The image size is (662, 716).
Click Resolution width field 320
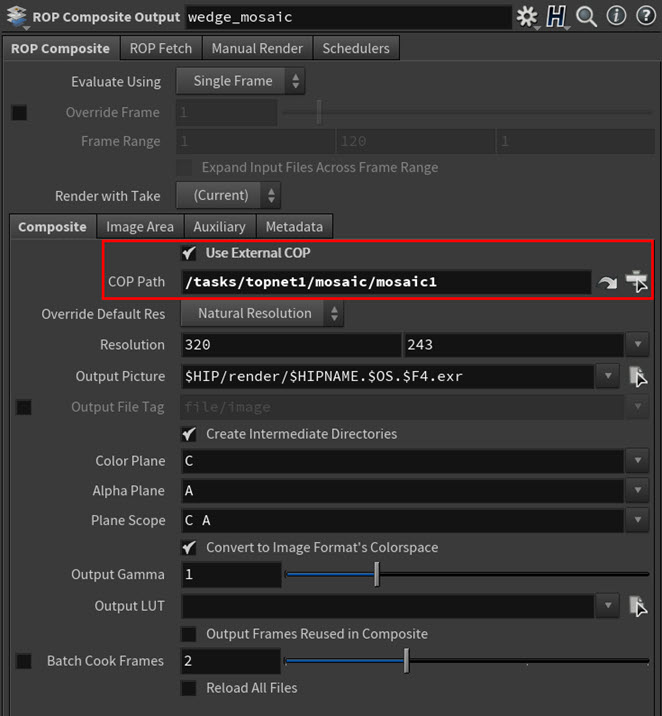[x=291, y=345]
